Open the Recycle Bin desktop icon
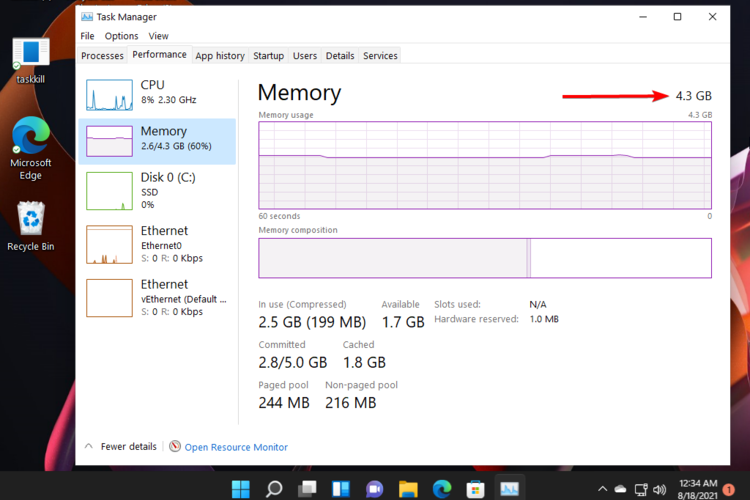 pos(31,224)
